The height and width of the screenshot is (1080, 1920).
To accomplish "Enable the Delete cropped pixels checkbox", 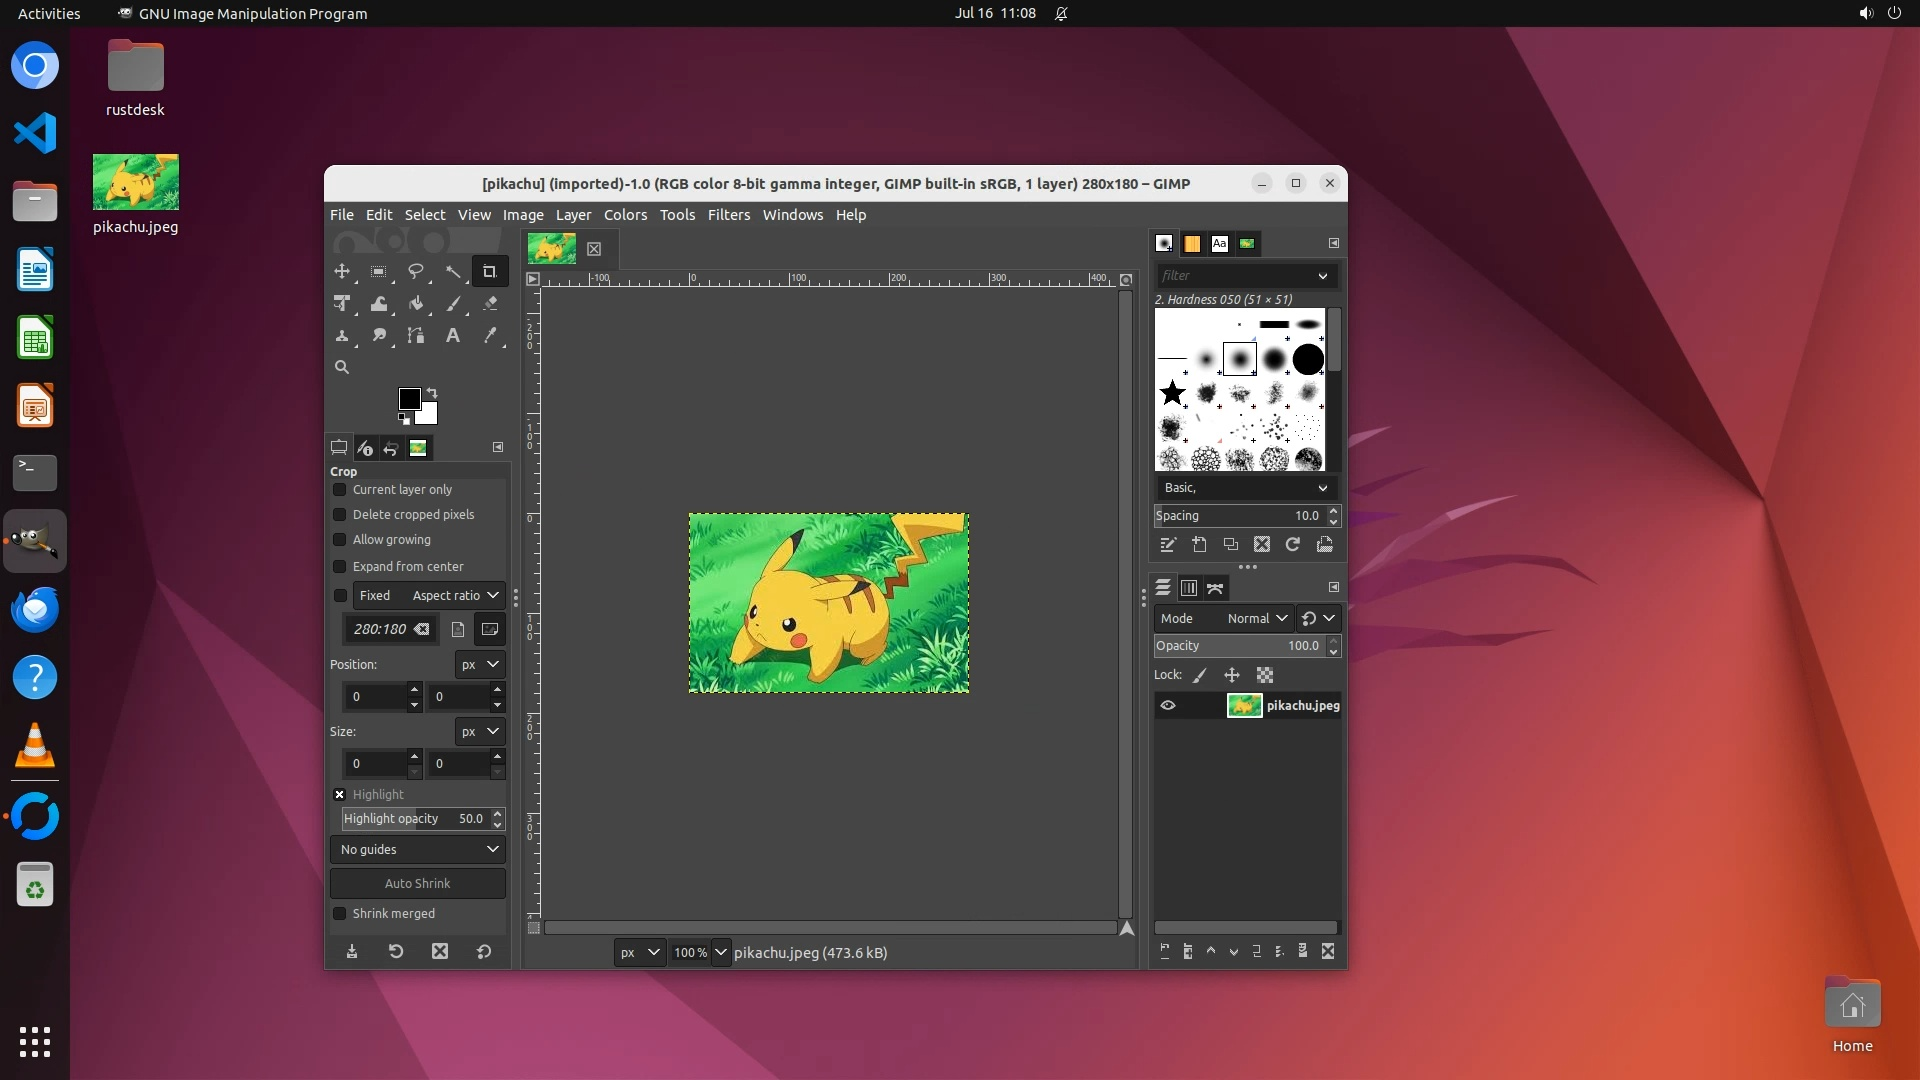I will pyautogui.click(x=340, y=515).
